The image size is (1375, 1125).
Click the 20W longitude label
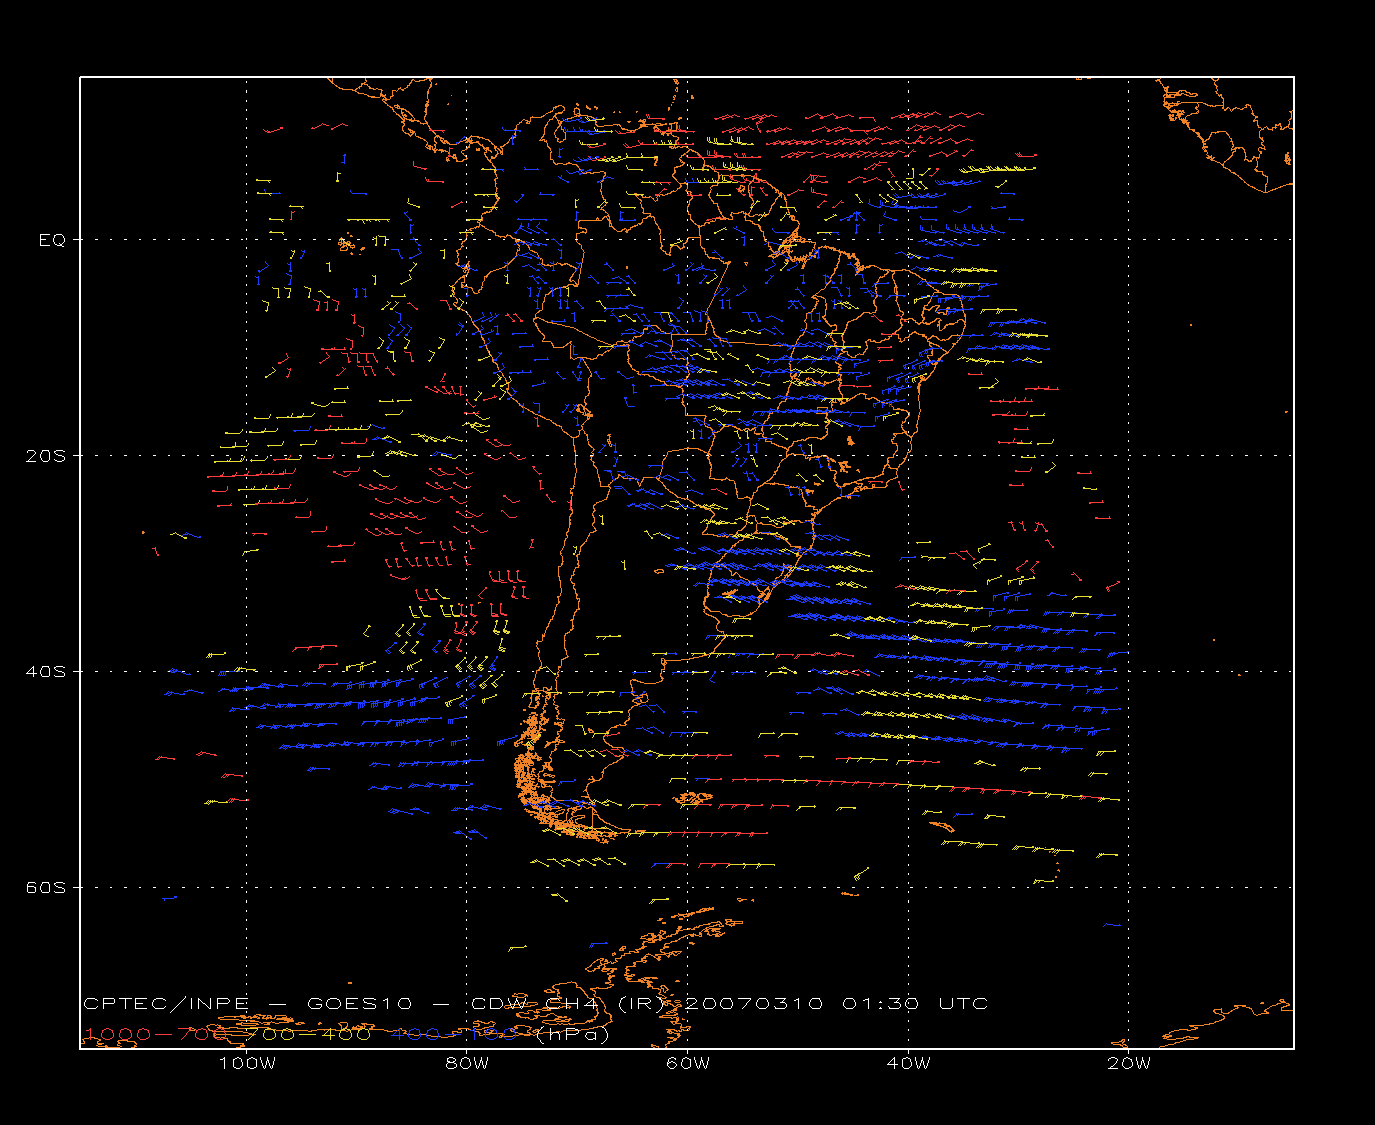(x=1129, y=1064)
